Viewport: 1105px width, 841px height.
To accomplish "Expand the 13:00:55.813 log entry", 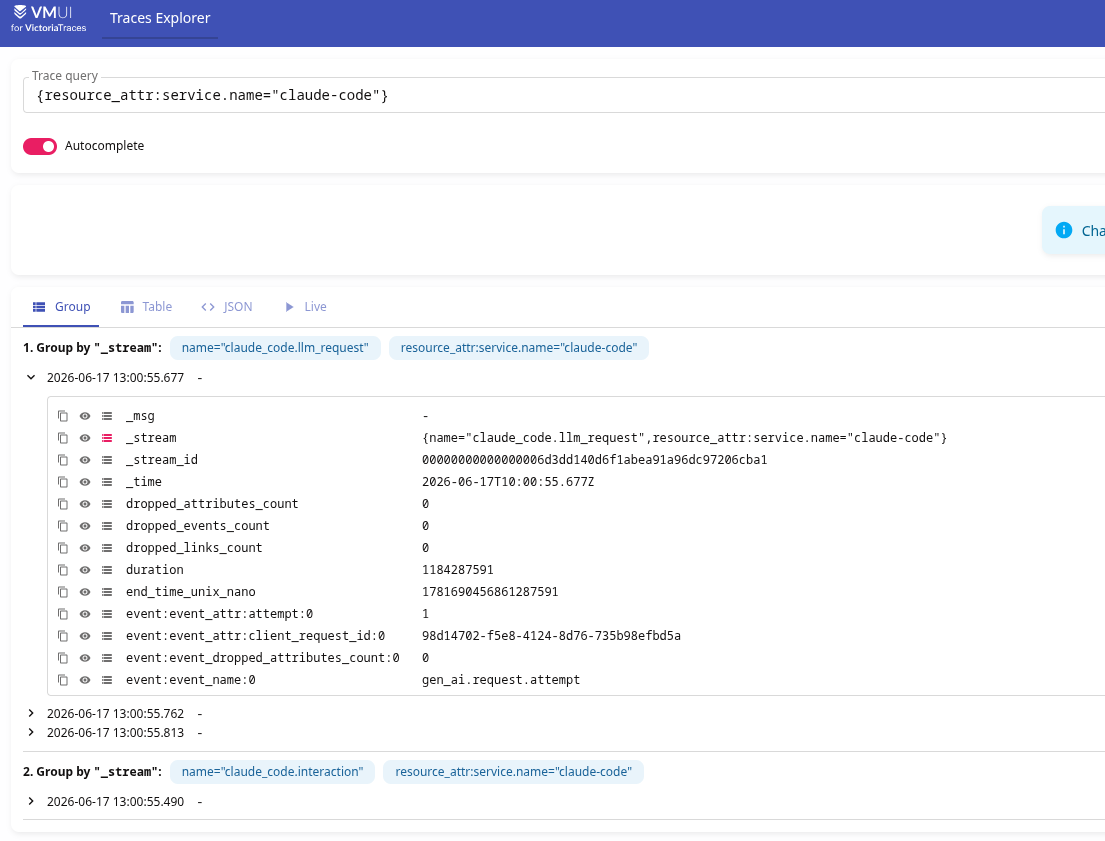I will [x=31, y=732].
